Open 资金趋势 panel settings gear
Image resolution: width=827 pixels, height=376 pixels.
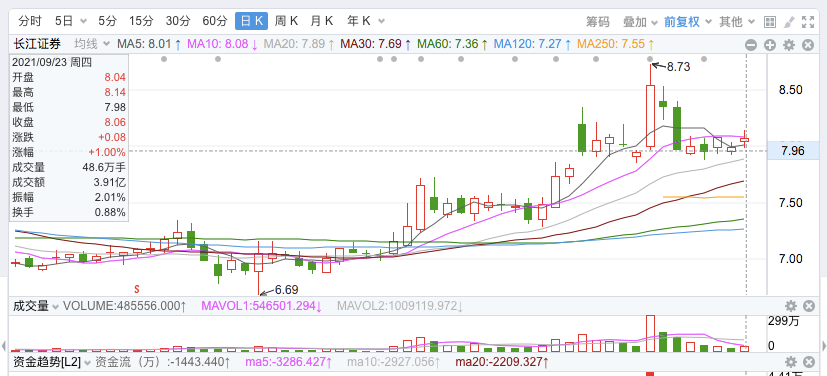tap(791, 362)
